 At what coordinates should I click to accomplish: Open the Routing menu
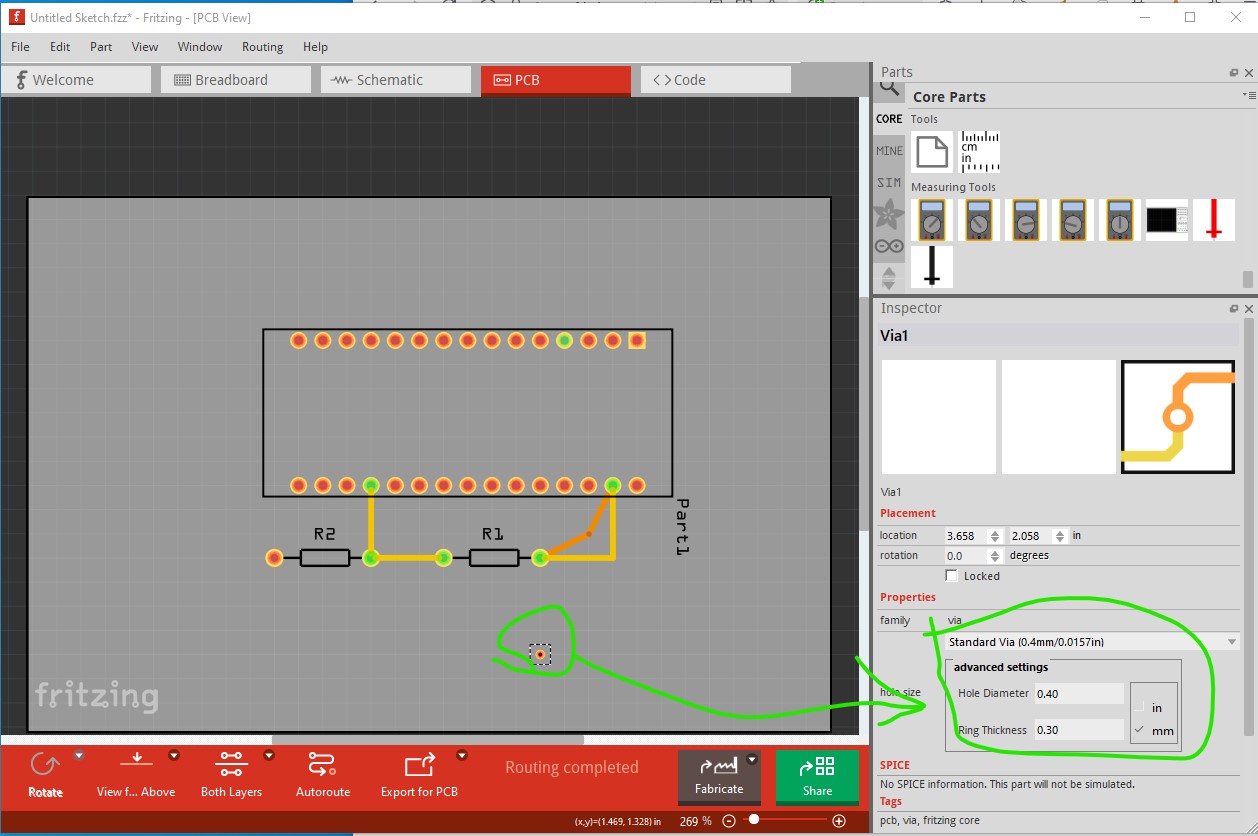coord(262,47)
